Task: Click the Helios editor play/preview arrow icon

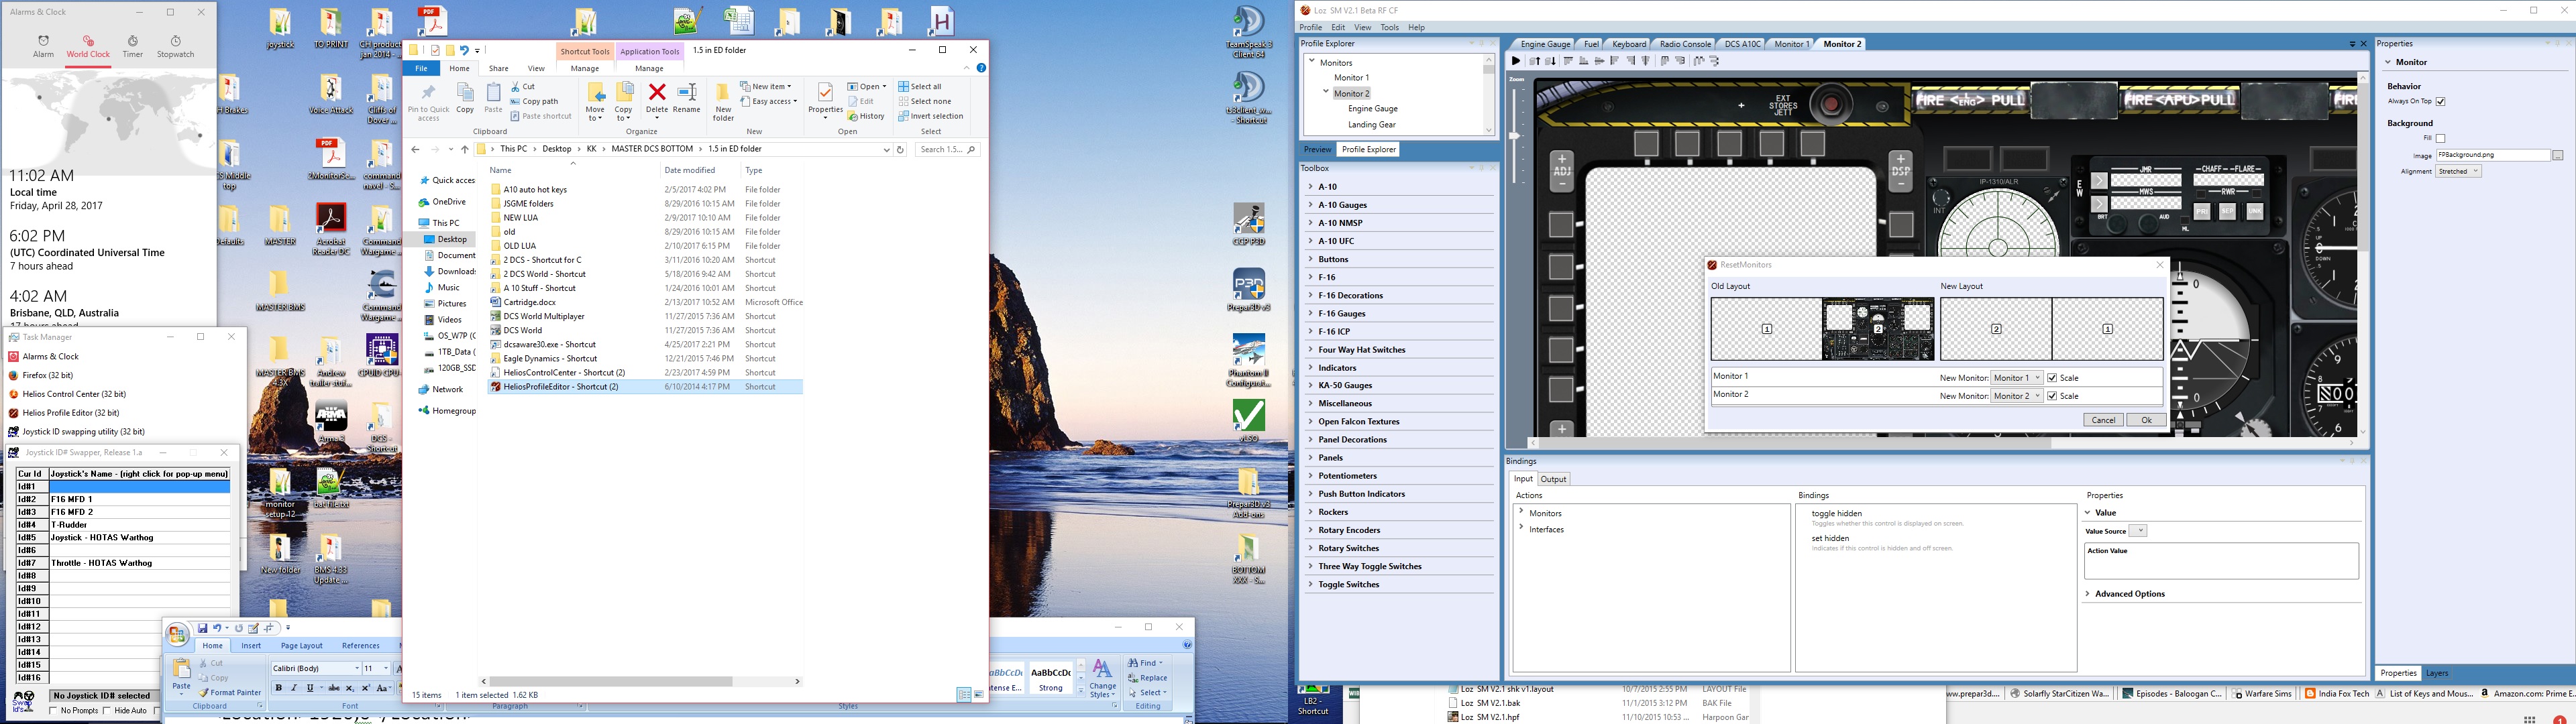Action: point(1517,61)
